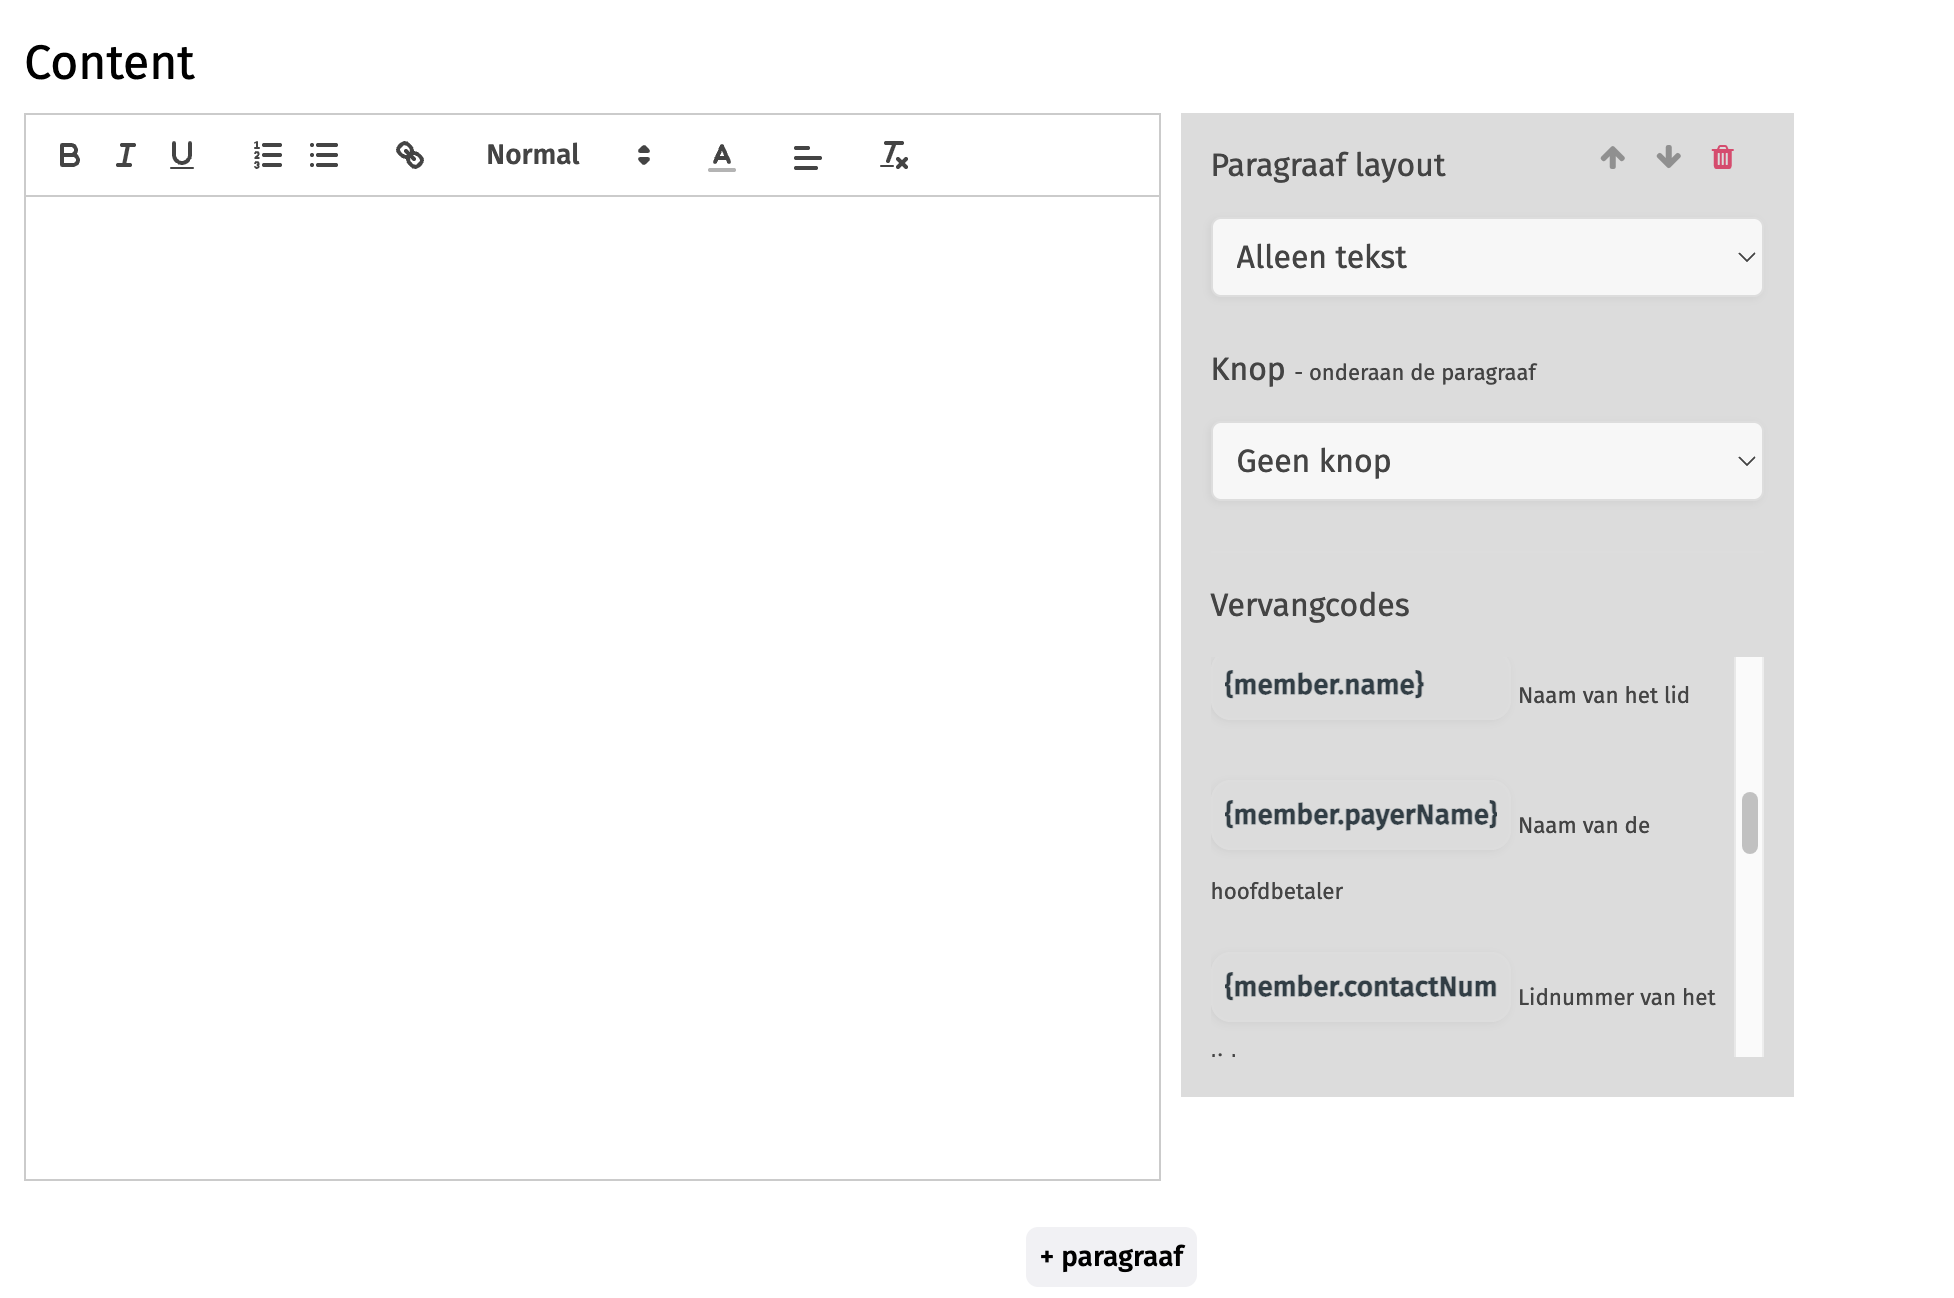
Task: Open the Normal heading size dropdown
Action: [567, 155]
